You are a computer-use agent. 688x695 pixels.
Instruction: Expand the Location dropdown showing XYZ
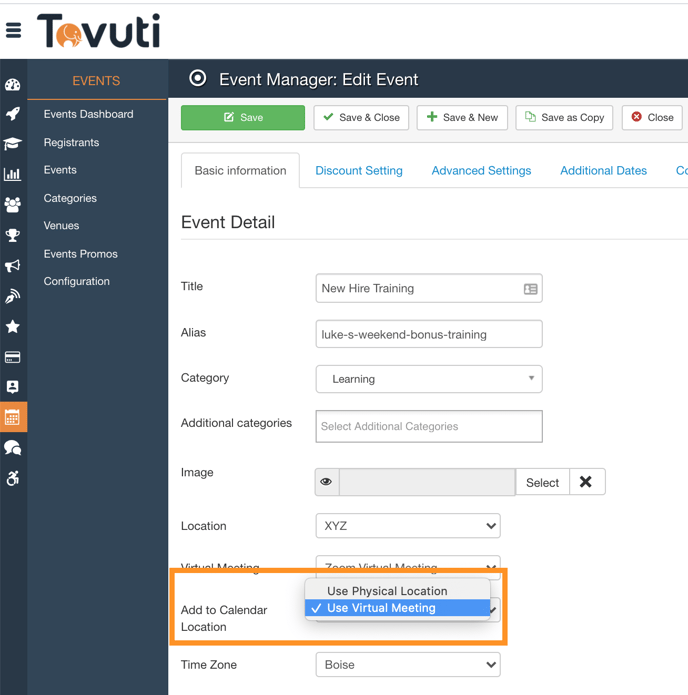[x=407, y=526]
